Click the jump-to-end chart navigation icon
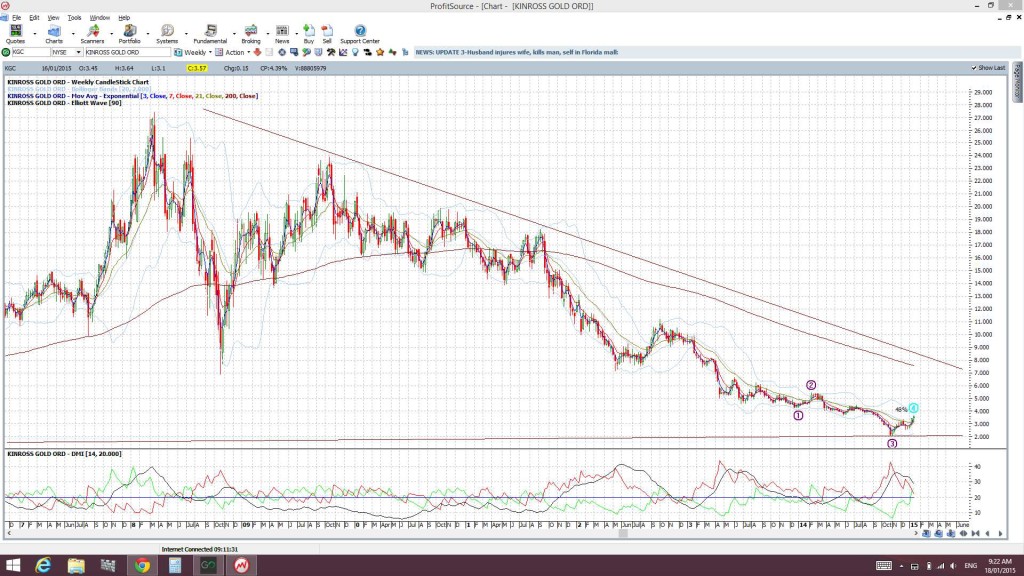The image size is (1024, 576). click(976, 534)
